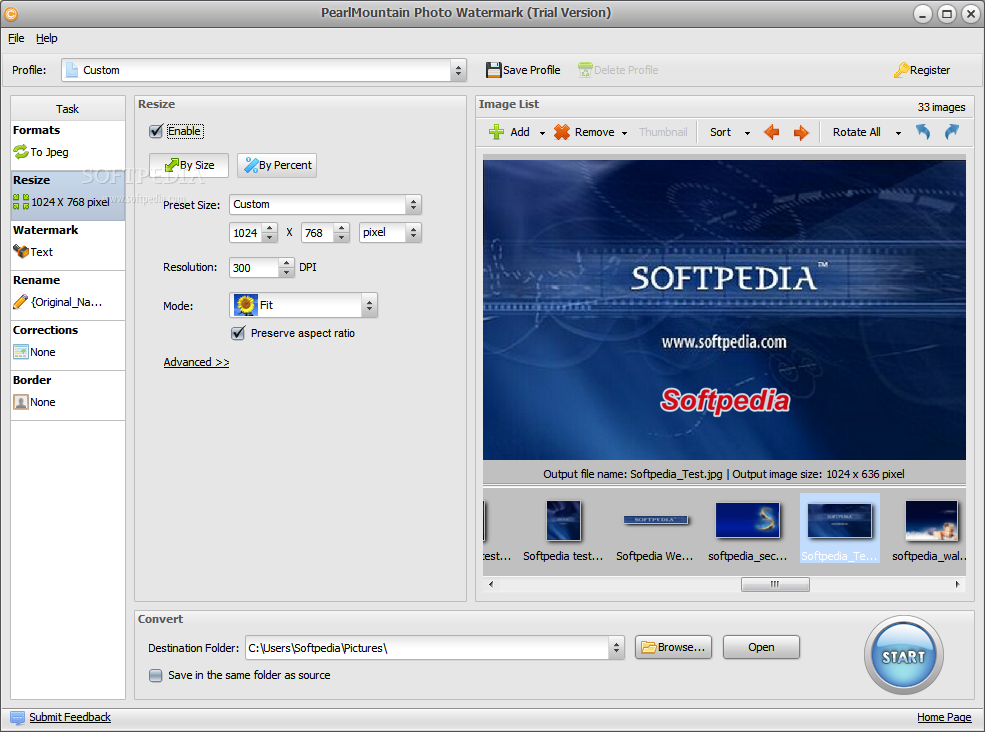Click the Delete Profile trash icon
The image size is (985, 732).
point(585,70)
